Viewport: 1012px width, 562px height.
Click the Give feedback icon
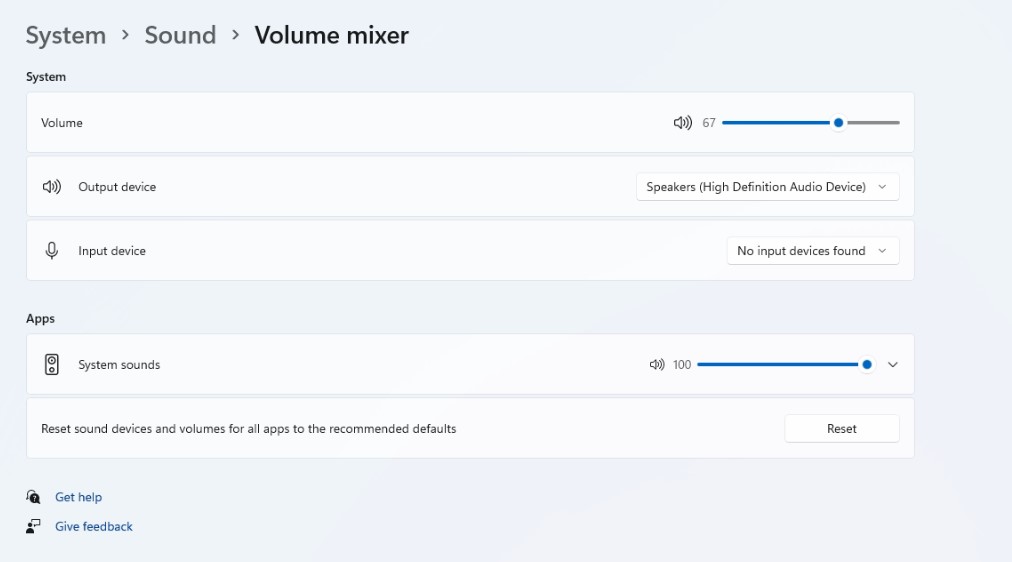coord(34,526)
